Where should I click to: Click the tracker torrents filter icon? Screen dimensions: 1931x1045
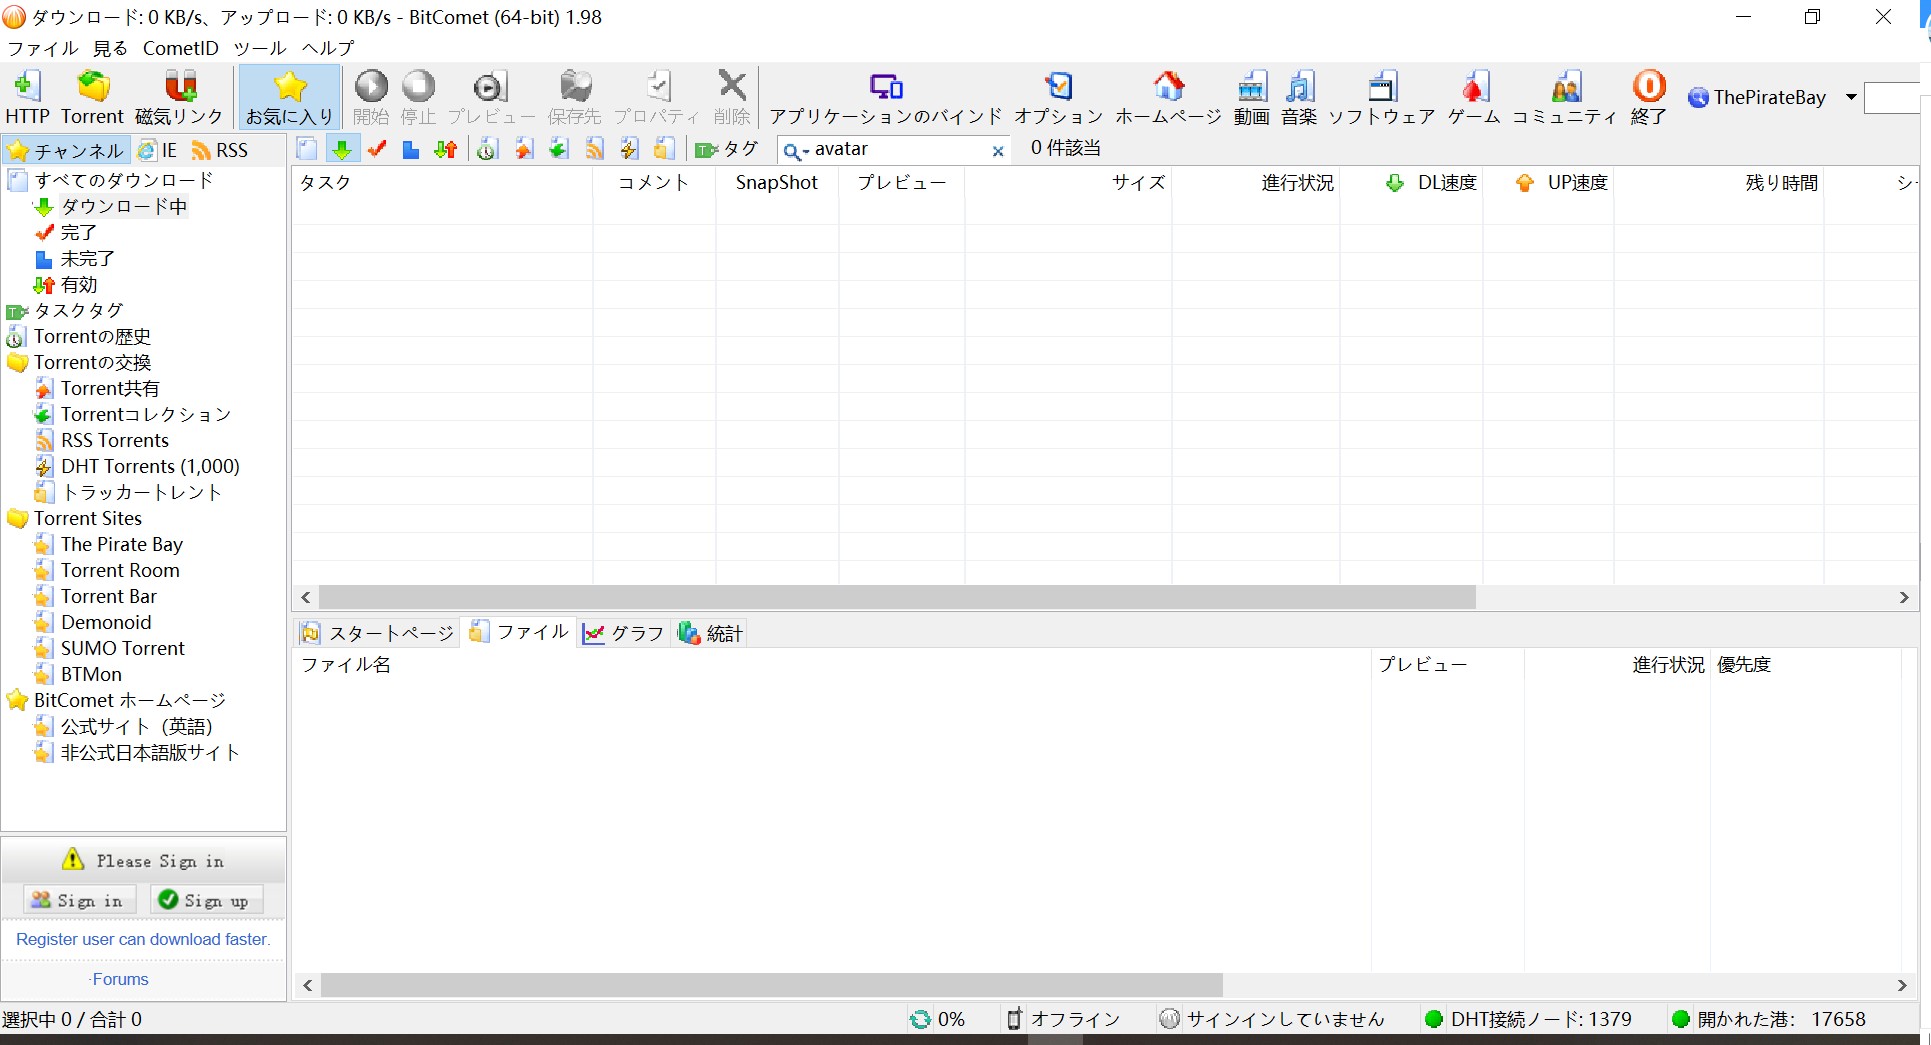point(664,149)
